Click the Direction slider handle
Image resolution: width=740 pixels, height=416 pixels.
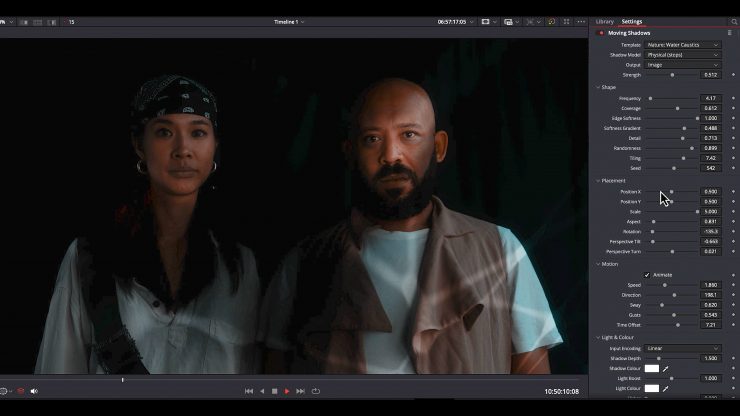[x=674, y=295]
